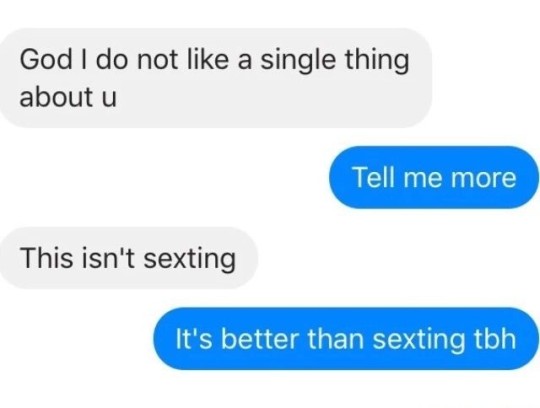Viewport: 540px width, 408px height.
Task: Tap the word 'isn't' in gray reply
Action: (x=108, y=258)
